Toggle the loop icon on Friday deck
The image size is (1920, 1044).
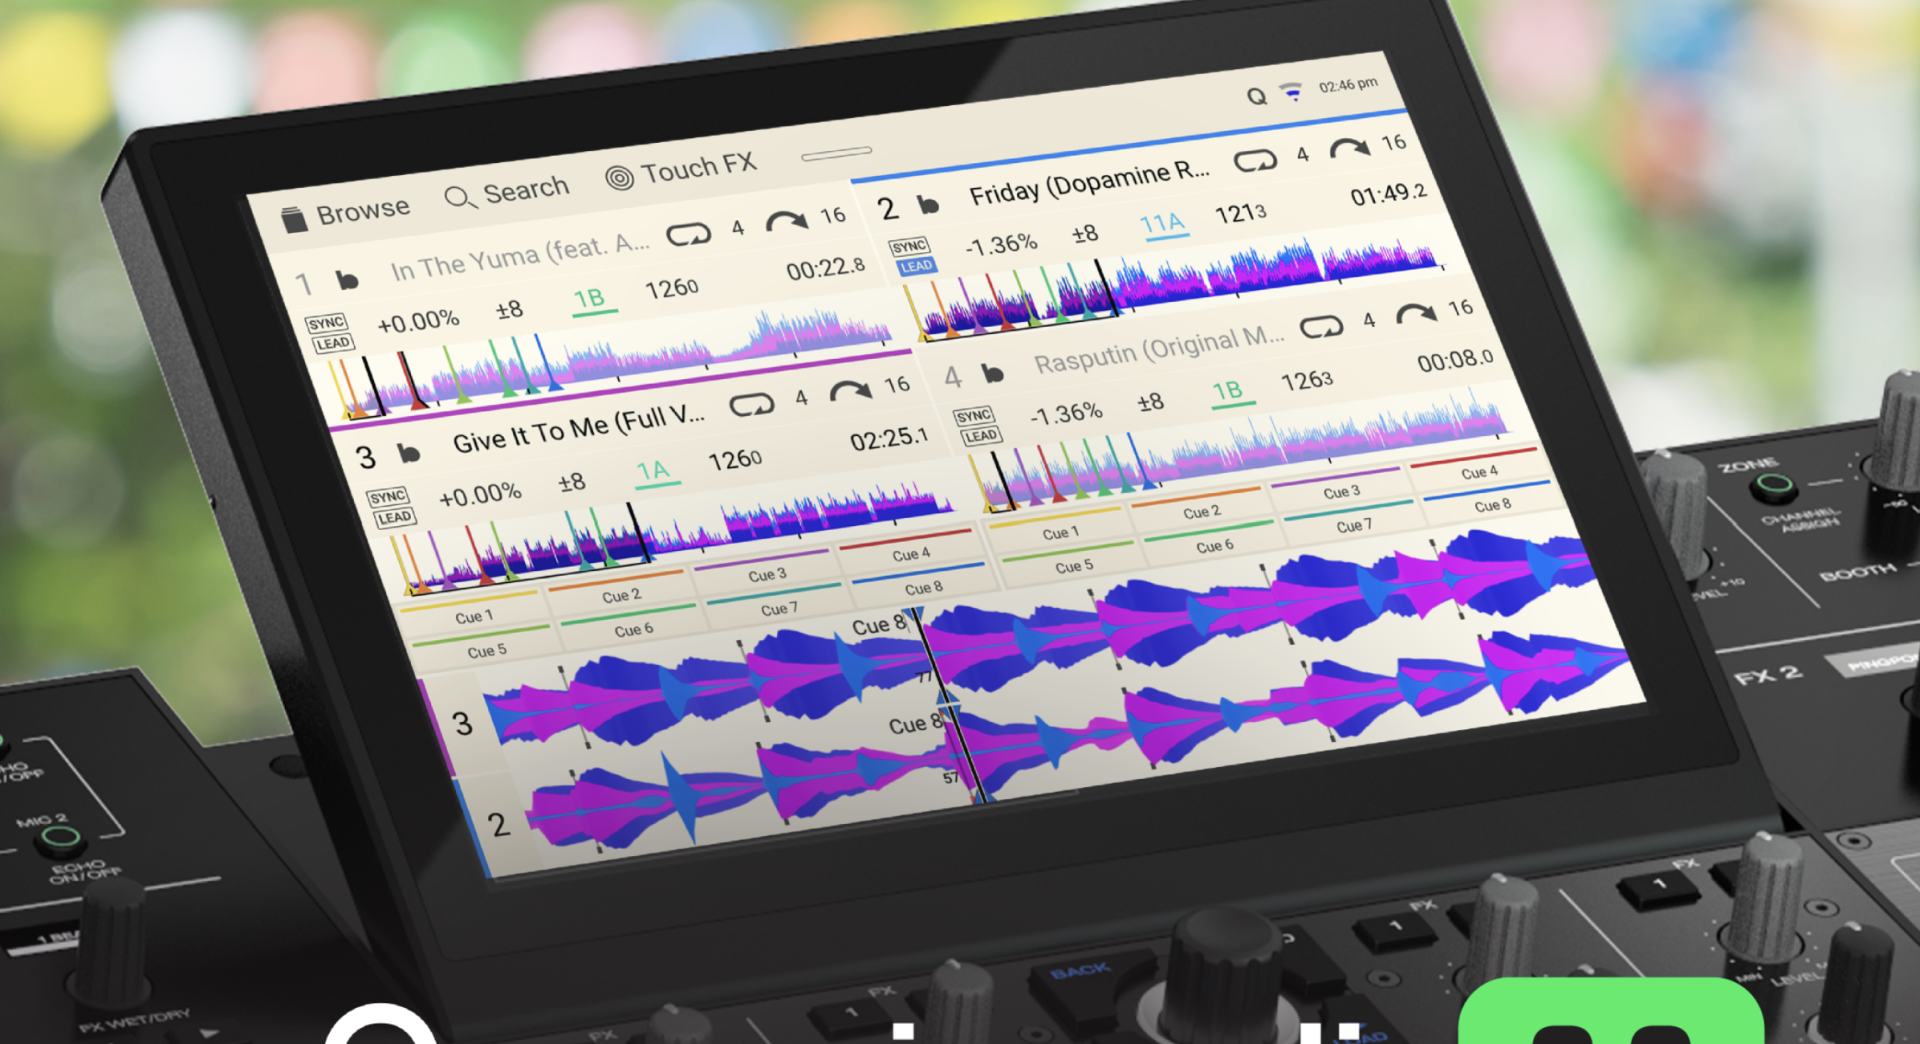pos(1255,160)
